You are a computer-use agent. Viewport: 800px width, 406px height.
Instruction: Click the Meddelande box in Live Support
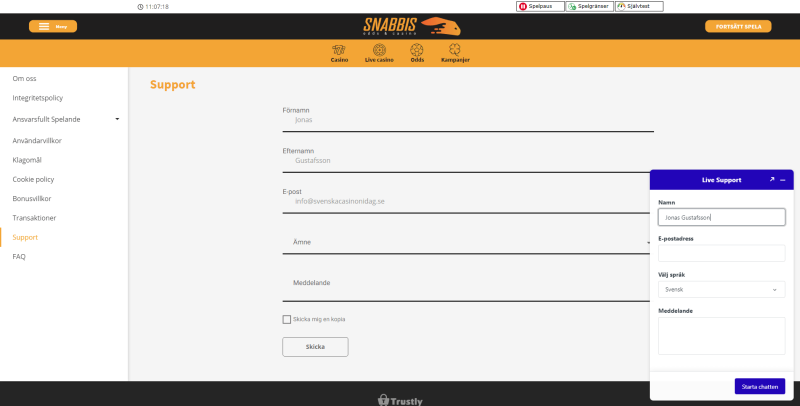coord(721,336)
